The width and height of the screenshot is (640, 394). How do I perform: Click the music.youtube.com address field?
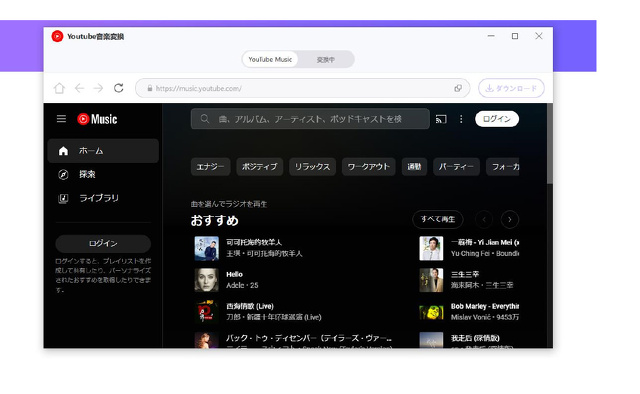[302, 88]
